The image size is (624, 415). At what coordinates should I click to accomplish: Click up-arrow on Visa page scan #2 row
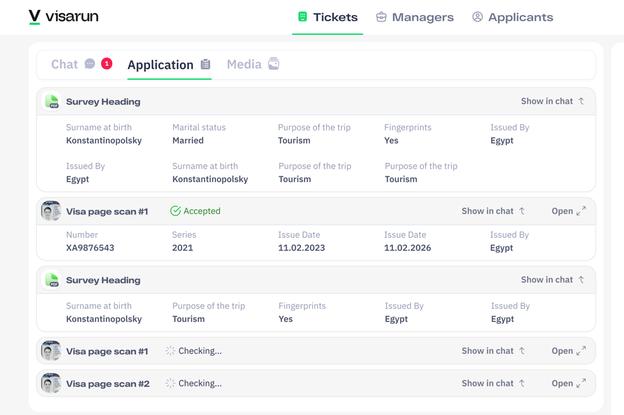pyautogui.click(x=522, y=383)
